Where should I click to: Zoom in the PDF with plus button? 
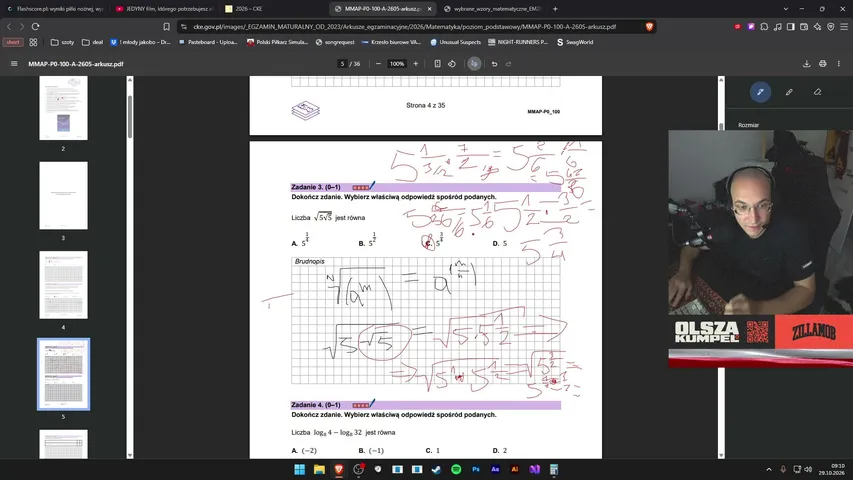point(416,64)
